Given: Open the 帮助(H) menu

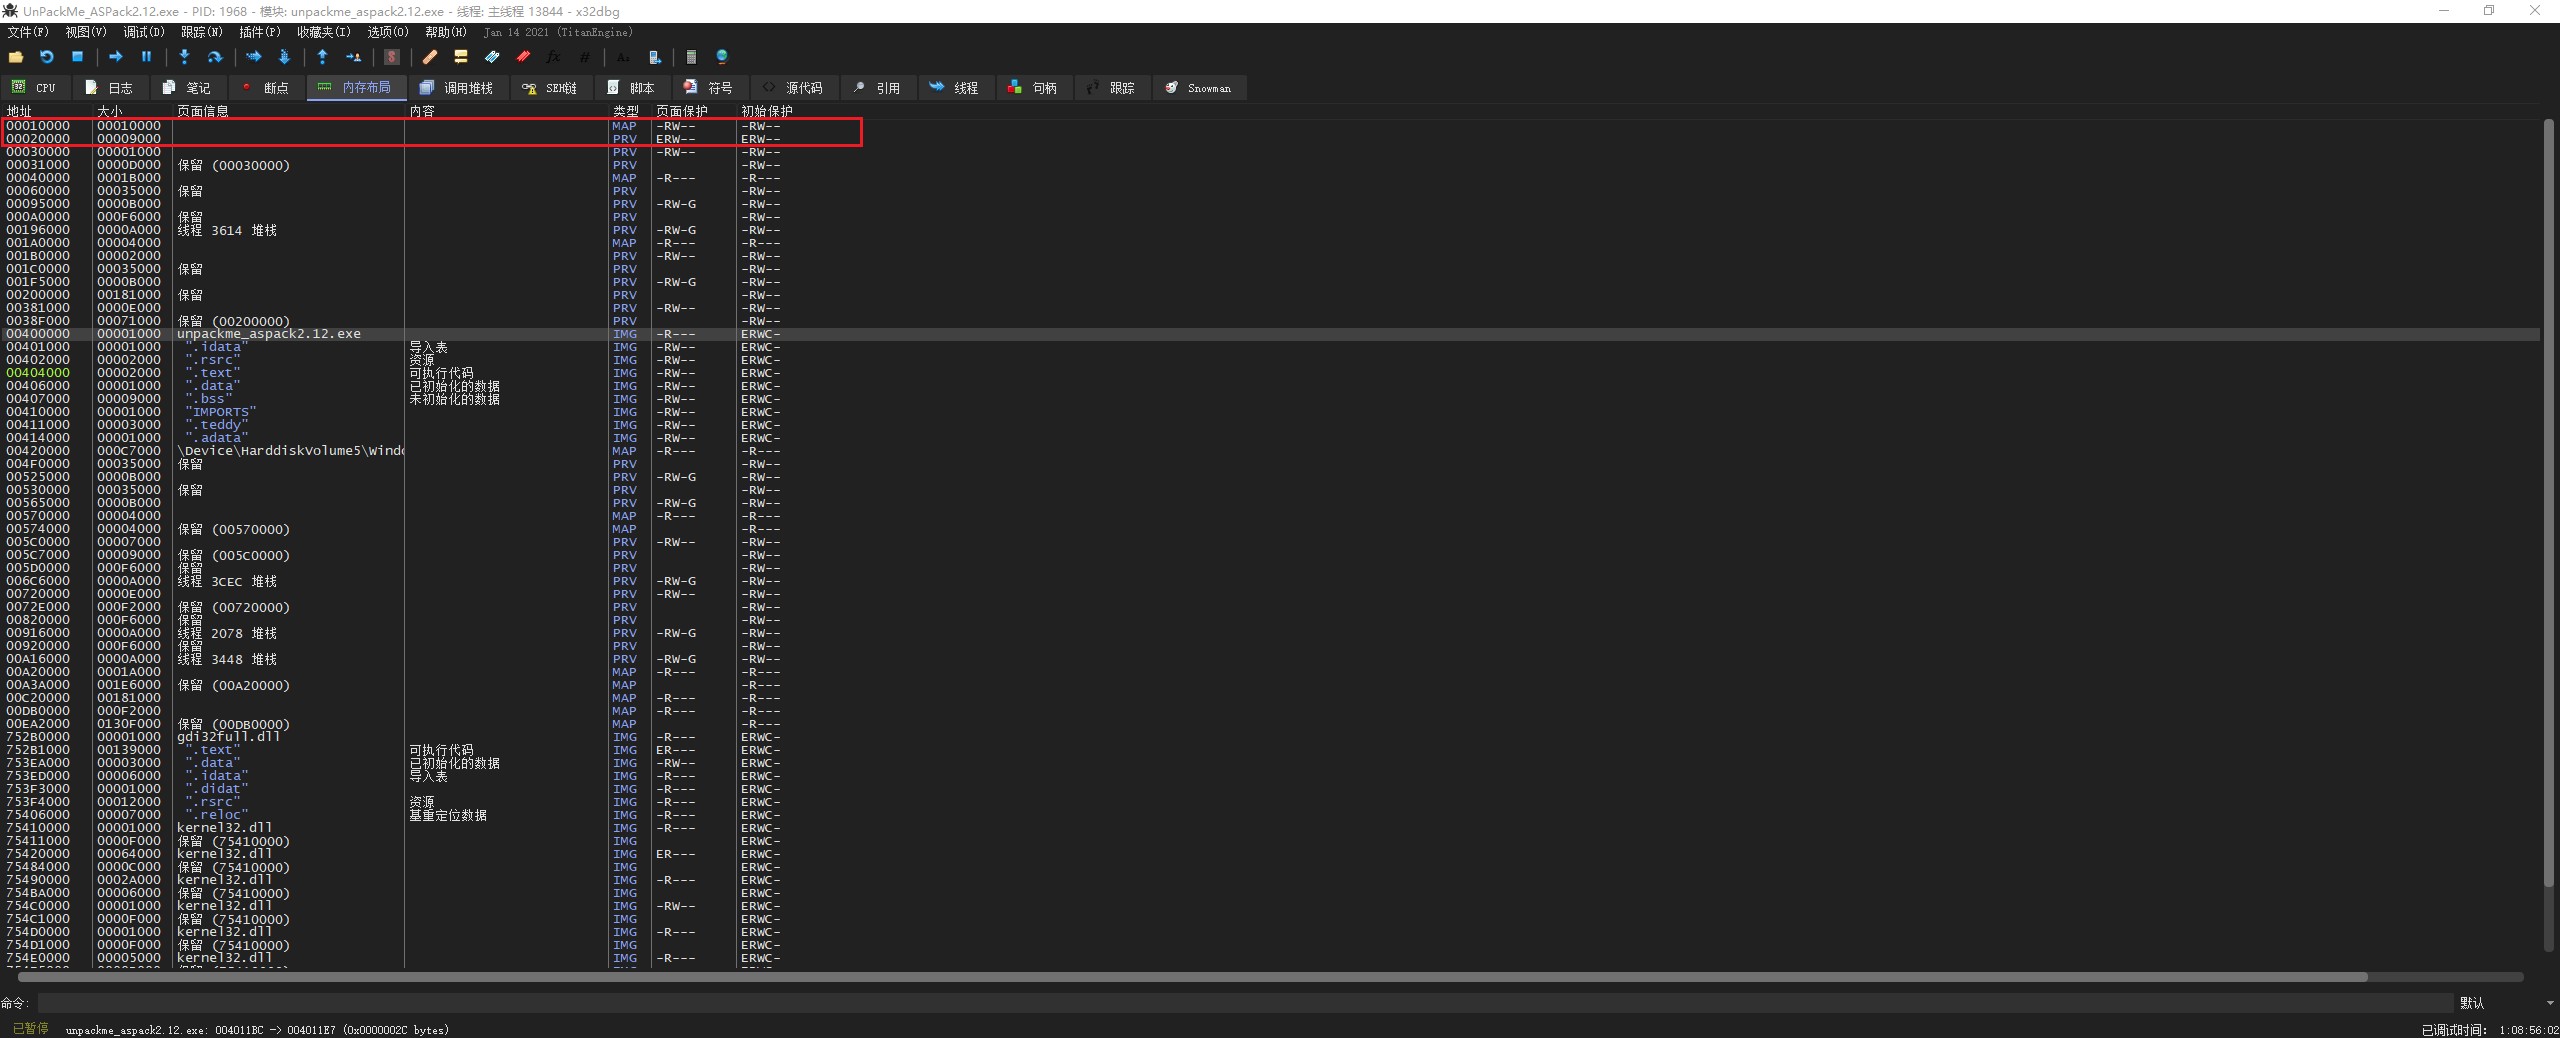Looking at the screenshot, I should (446, 32).
